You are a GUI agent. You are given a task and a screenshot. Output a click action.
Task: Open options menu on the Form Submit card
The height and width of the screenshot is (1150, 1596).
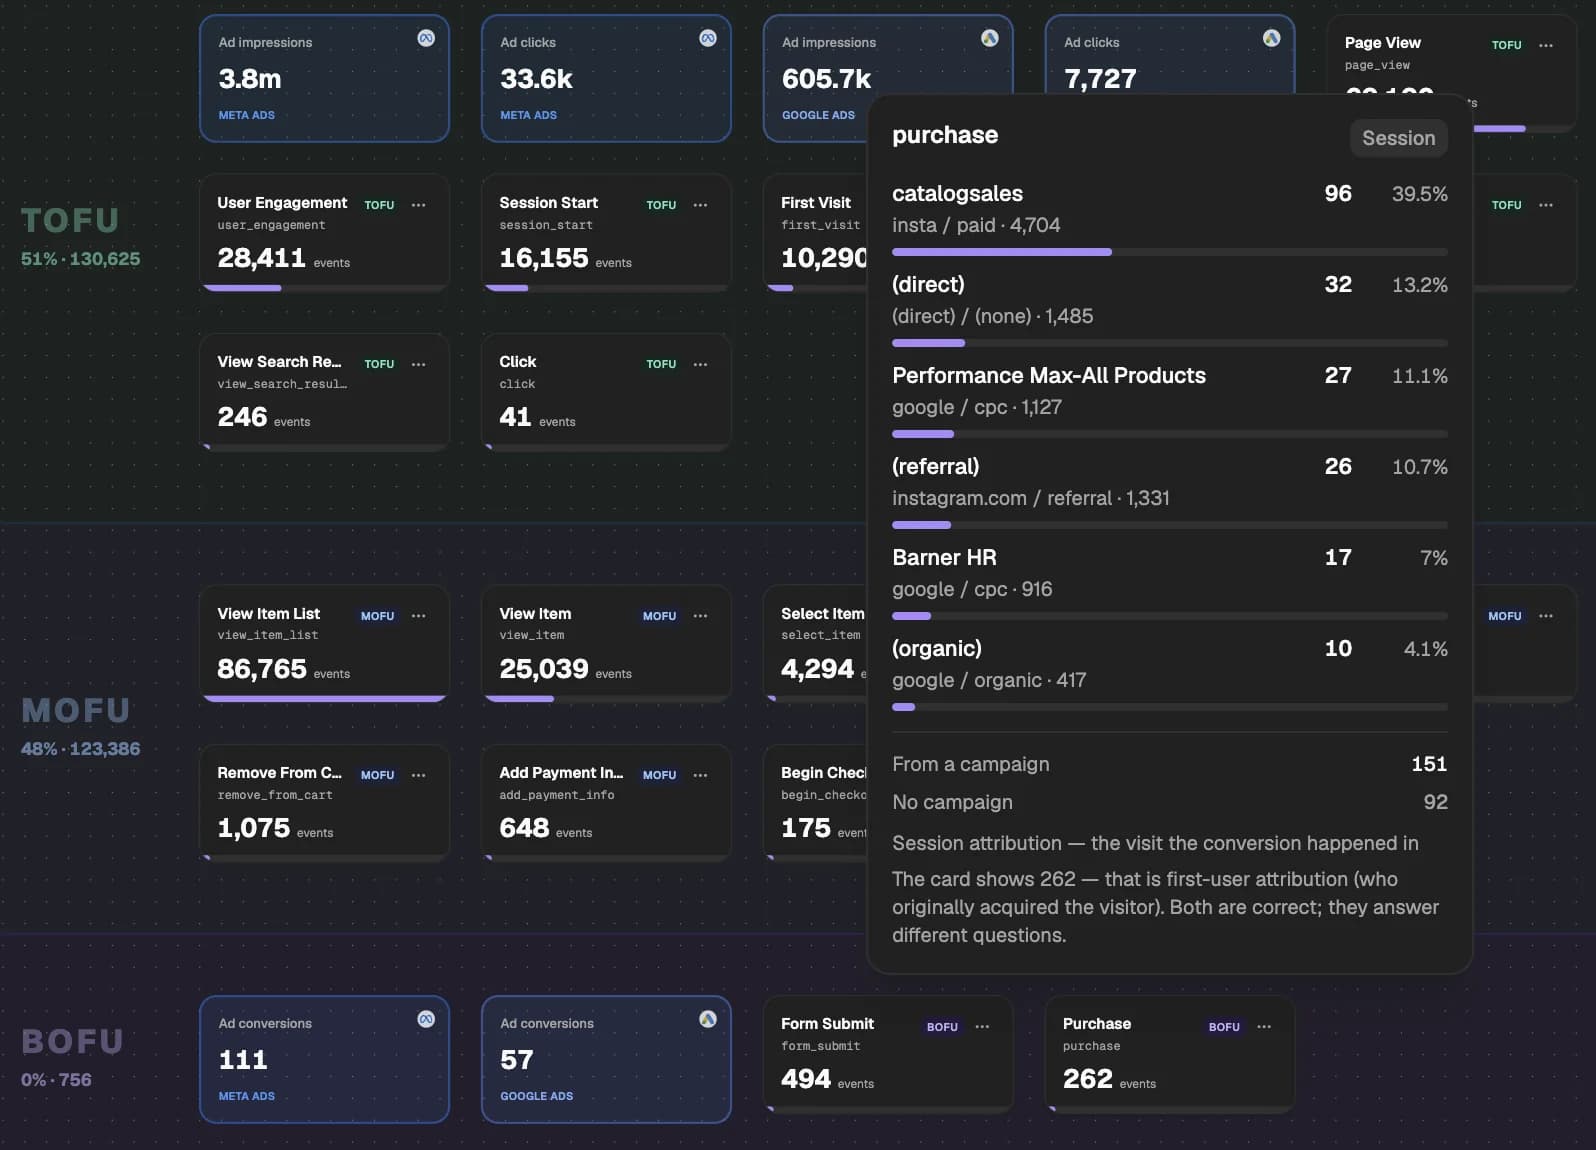(x=982, y=1027)
